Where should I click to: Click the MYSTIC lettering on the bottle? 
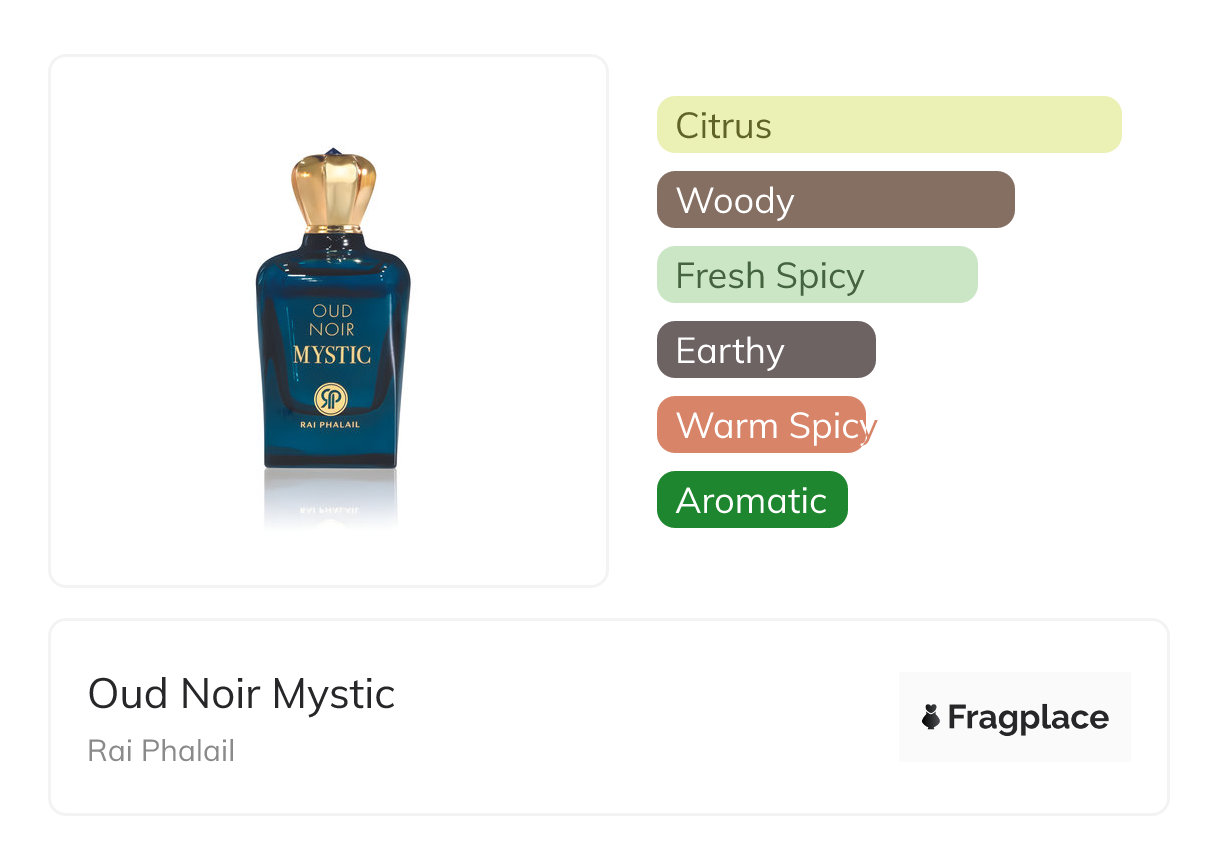332,354
